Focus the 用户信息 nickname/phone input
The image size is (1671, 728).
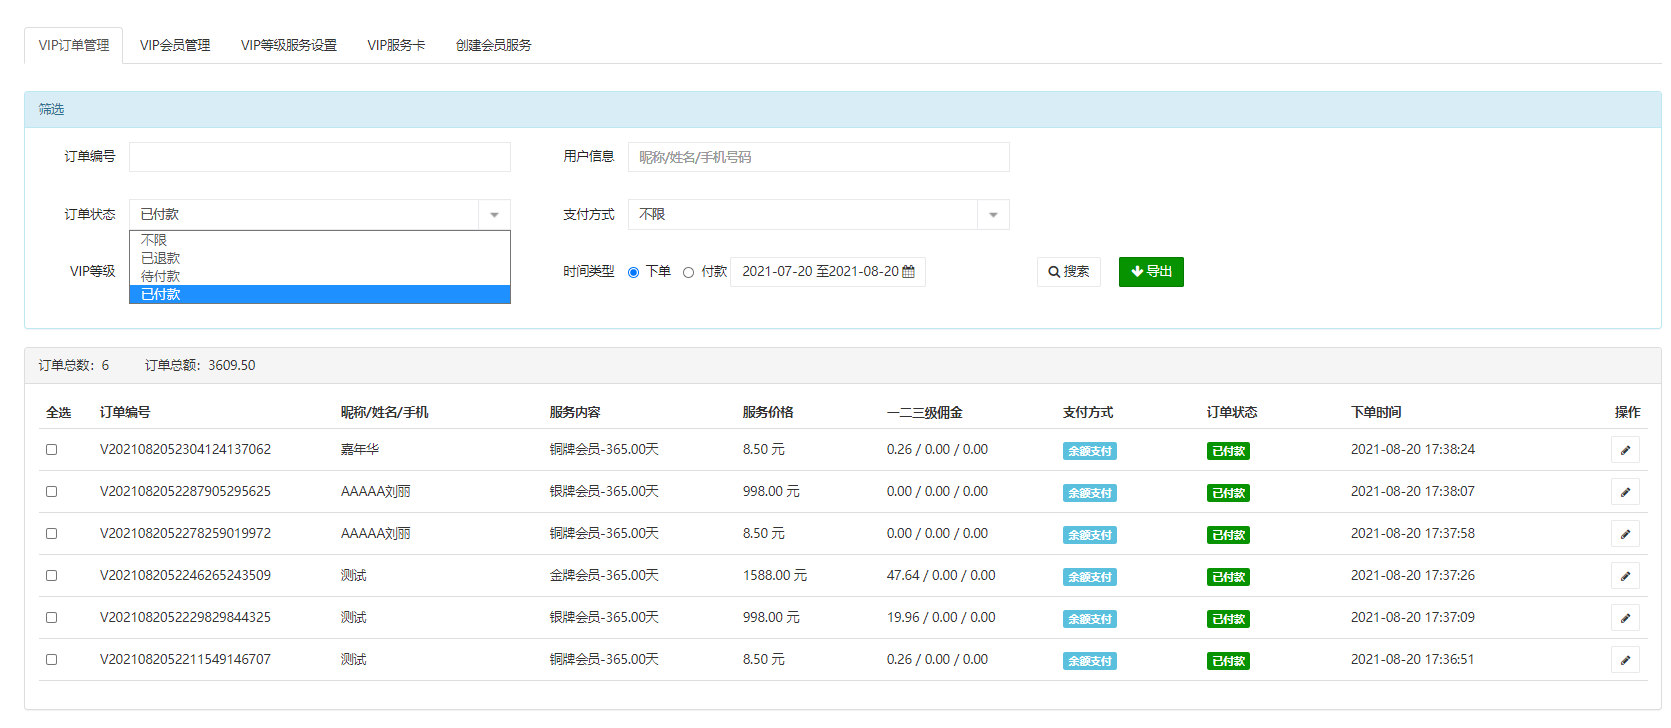click(x=818, y=157)
